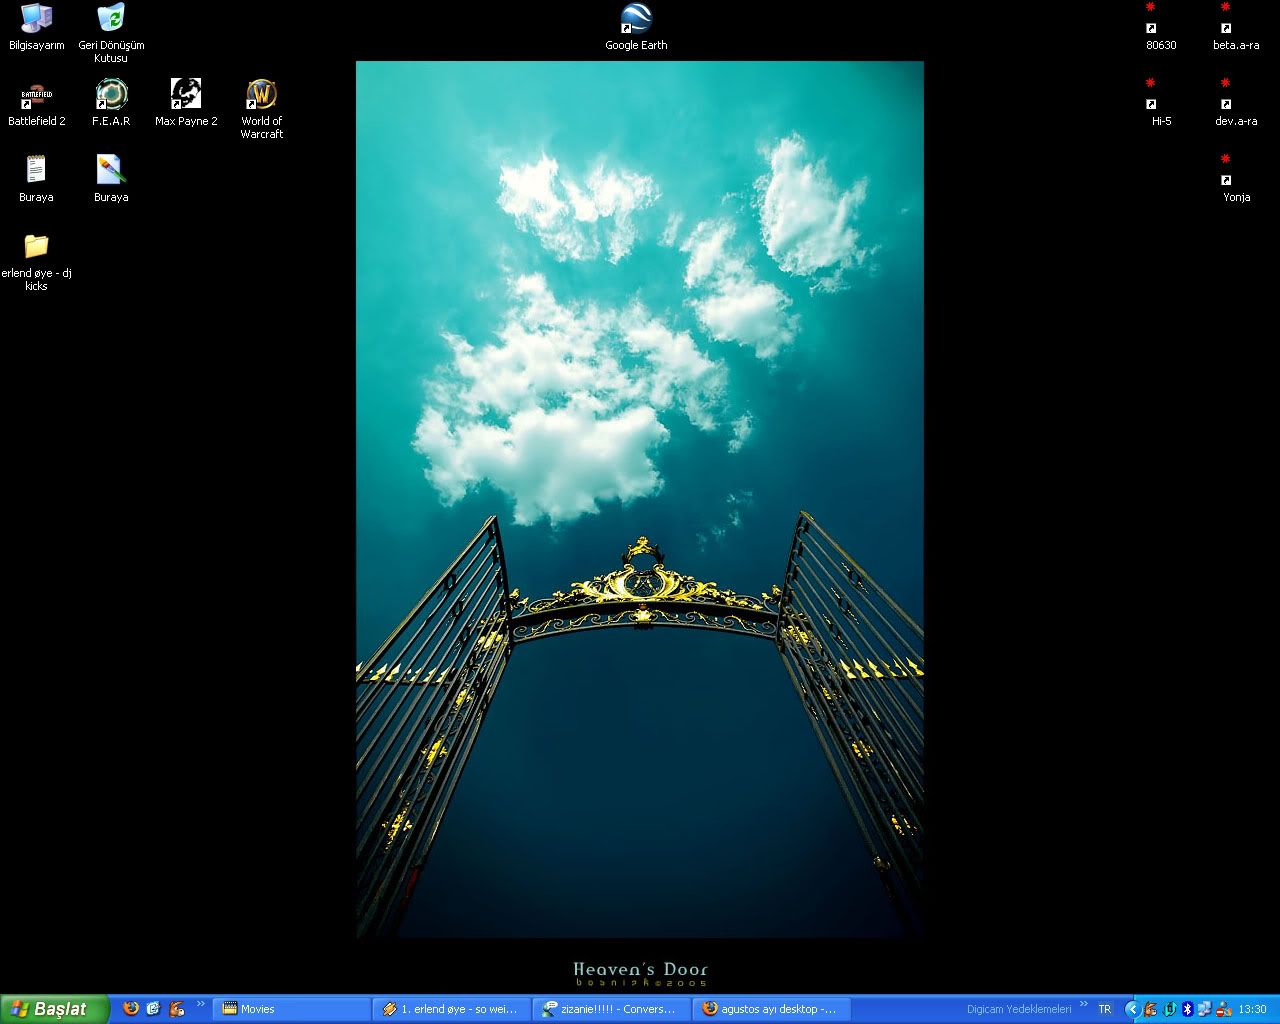Select the Buraya notepad text file
The width and height of the screenshot is (1280, 1024).
pos(36,179)
